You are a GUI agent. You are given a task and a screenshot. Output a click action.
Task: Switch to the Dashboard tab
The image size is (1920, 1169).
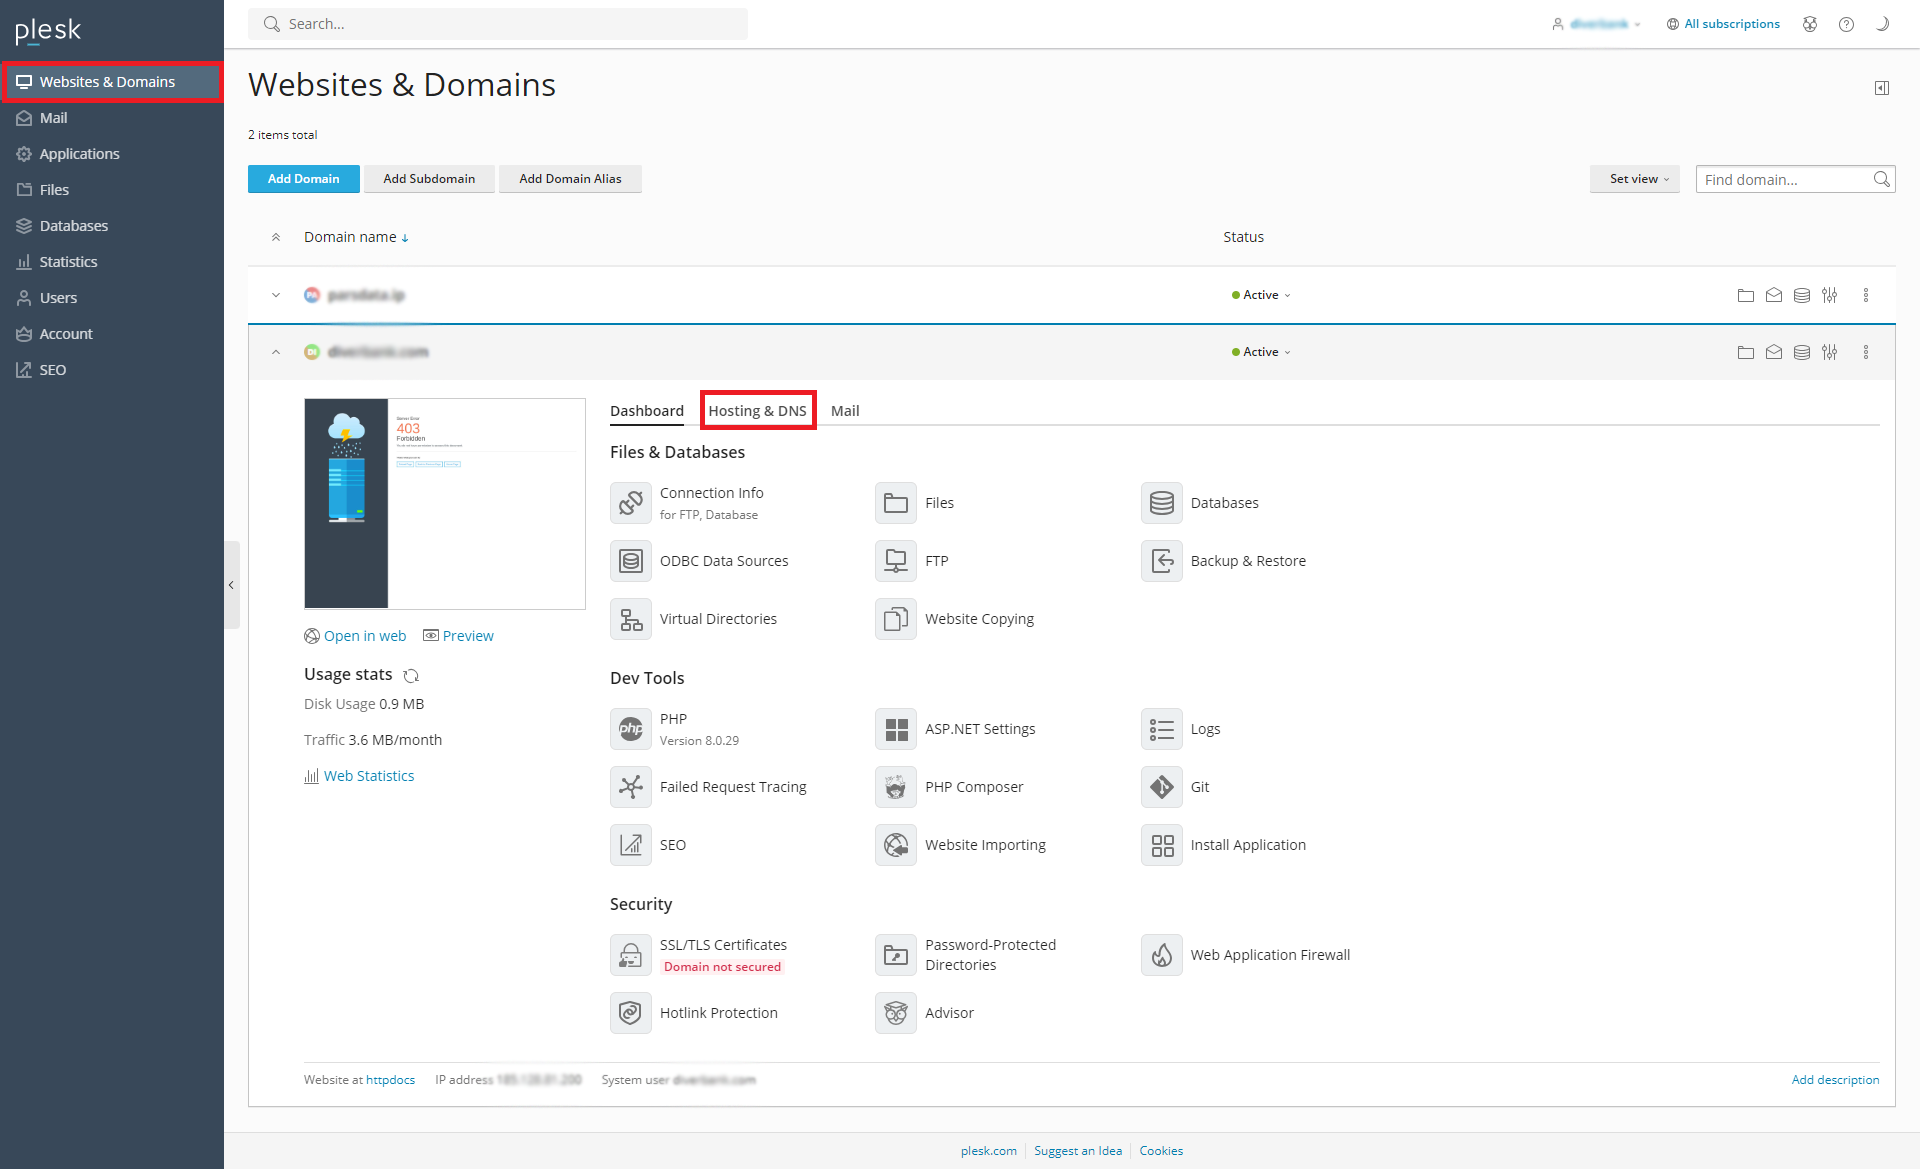647,411
